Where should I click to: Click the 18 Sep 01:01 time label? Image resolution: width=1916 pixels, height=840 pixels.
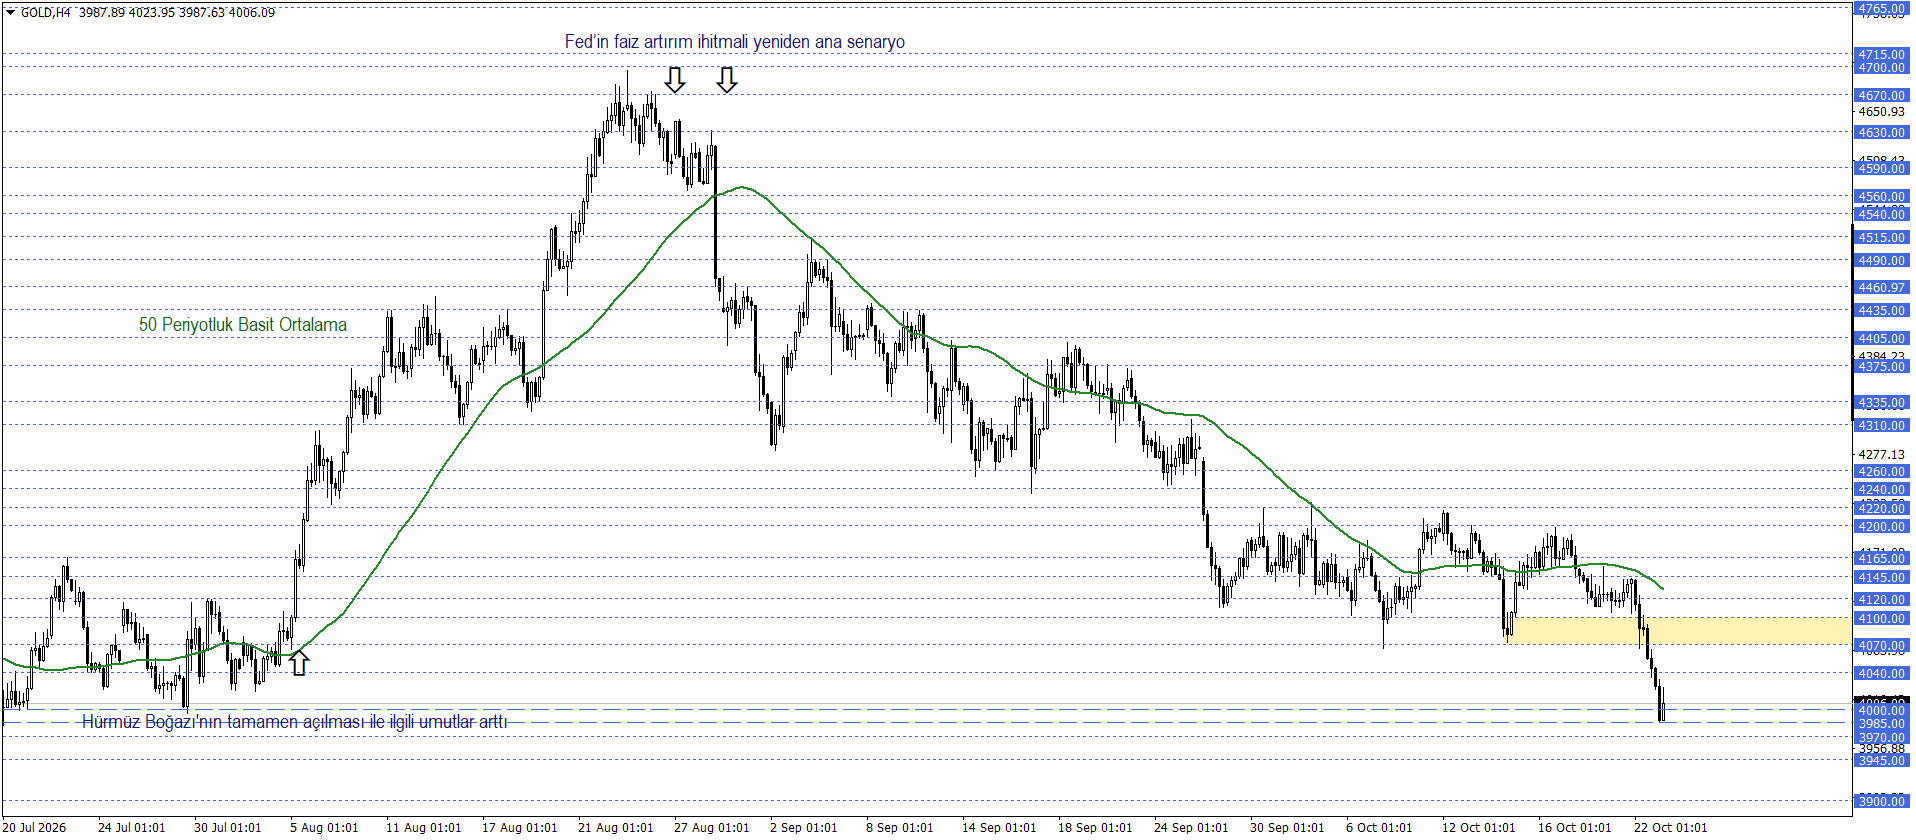point(1096,827)
